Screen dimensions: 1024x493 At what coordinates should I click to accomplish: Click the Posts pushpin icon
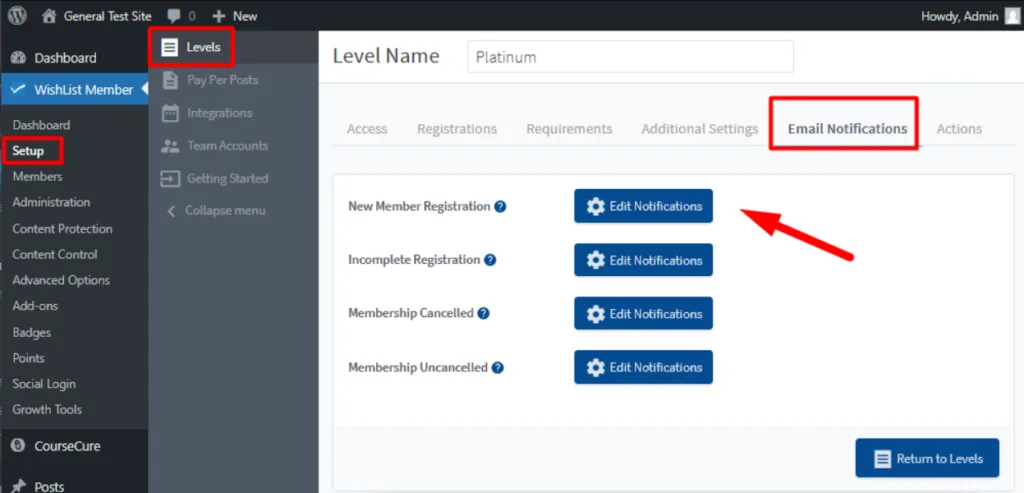[18, 486]
